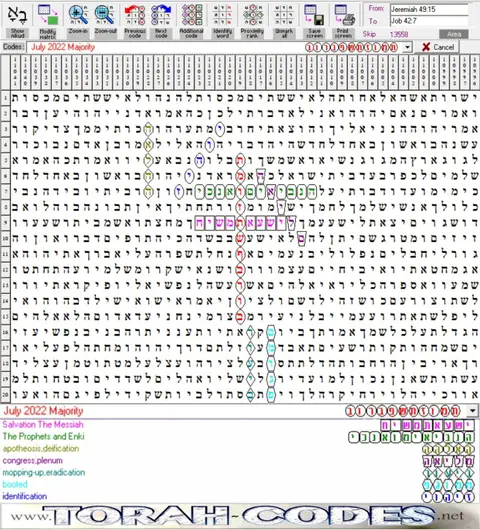
Task: Click the Show nikud icon
Action: (17, 15)
